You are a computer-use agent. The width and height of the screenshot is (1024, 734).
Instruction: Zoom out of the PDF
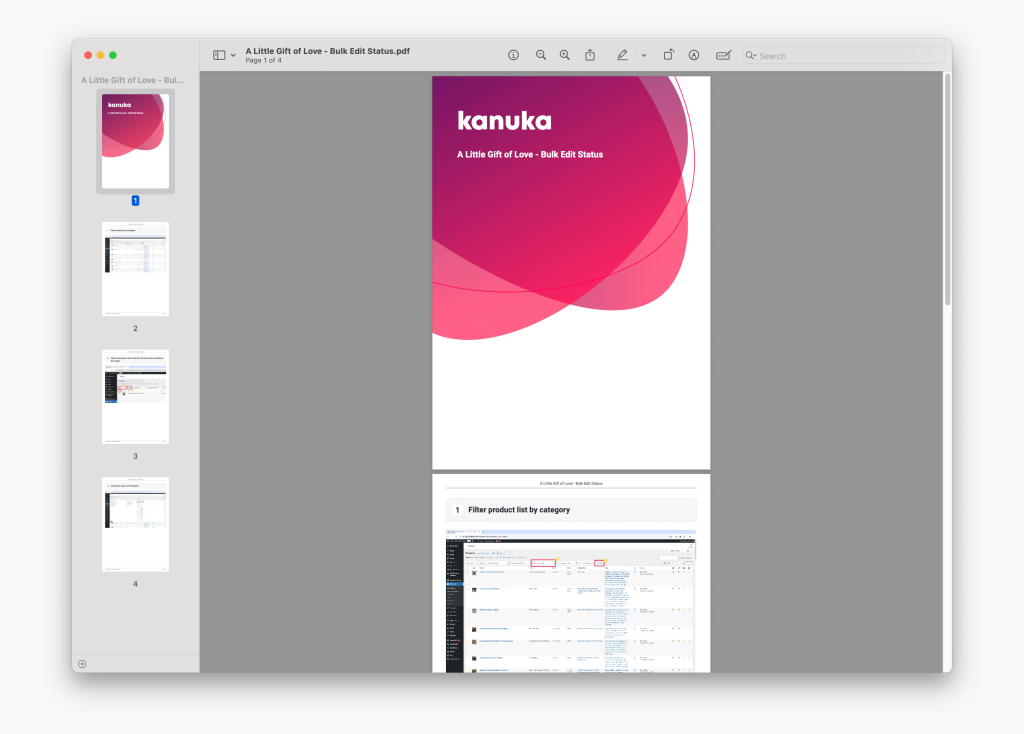[541, 56]
